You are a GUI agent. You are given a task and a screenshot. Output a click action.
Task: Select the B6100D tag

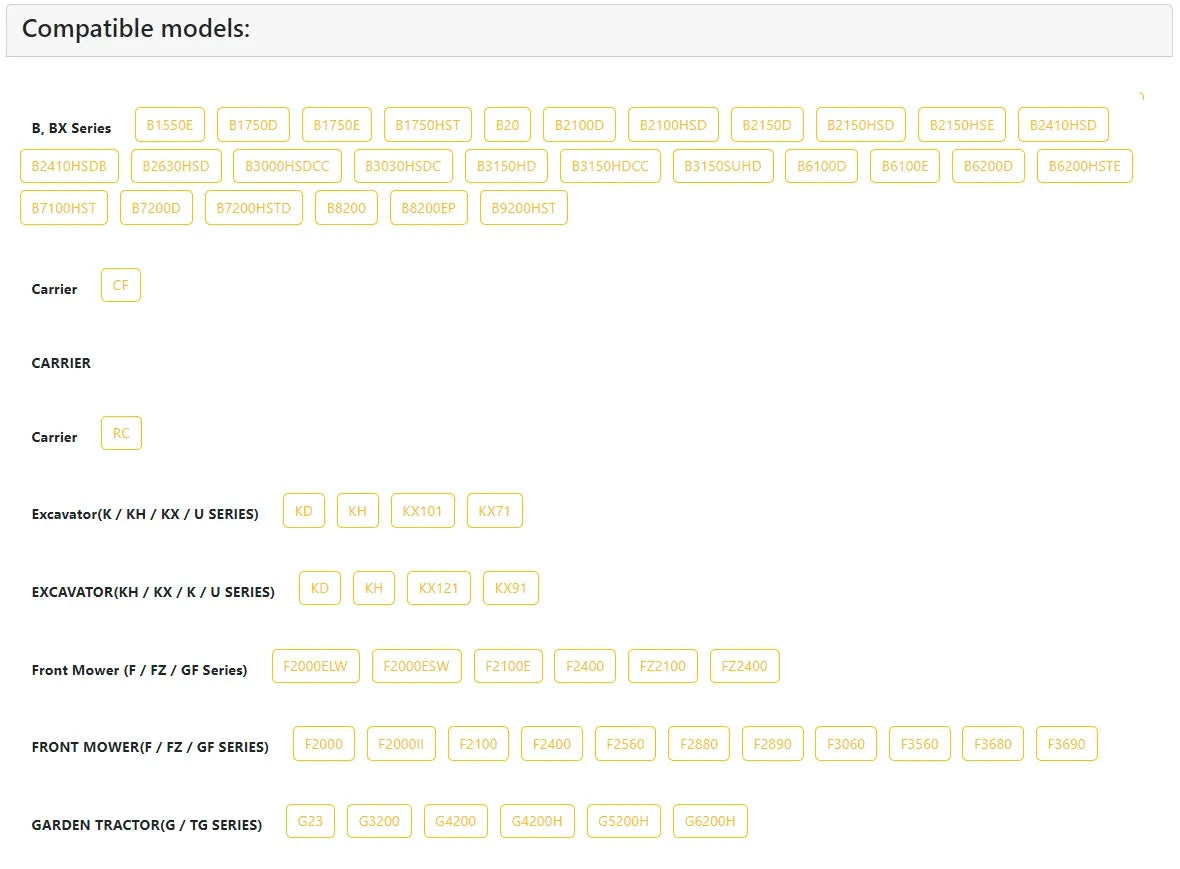(x=822, y=166)
